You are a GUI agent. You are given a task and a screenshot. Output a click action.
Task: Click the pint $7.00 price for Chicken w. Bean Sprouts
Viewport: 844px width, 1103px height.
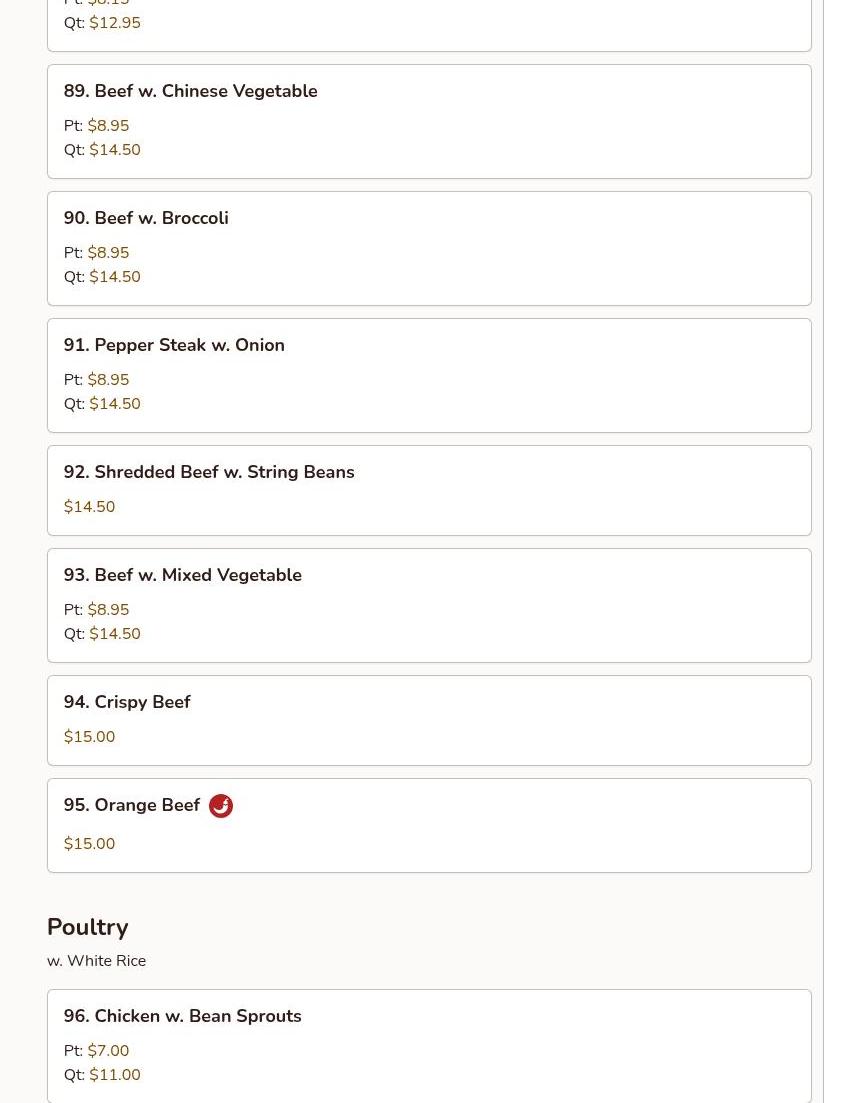[x=108, y=1050]
